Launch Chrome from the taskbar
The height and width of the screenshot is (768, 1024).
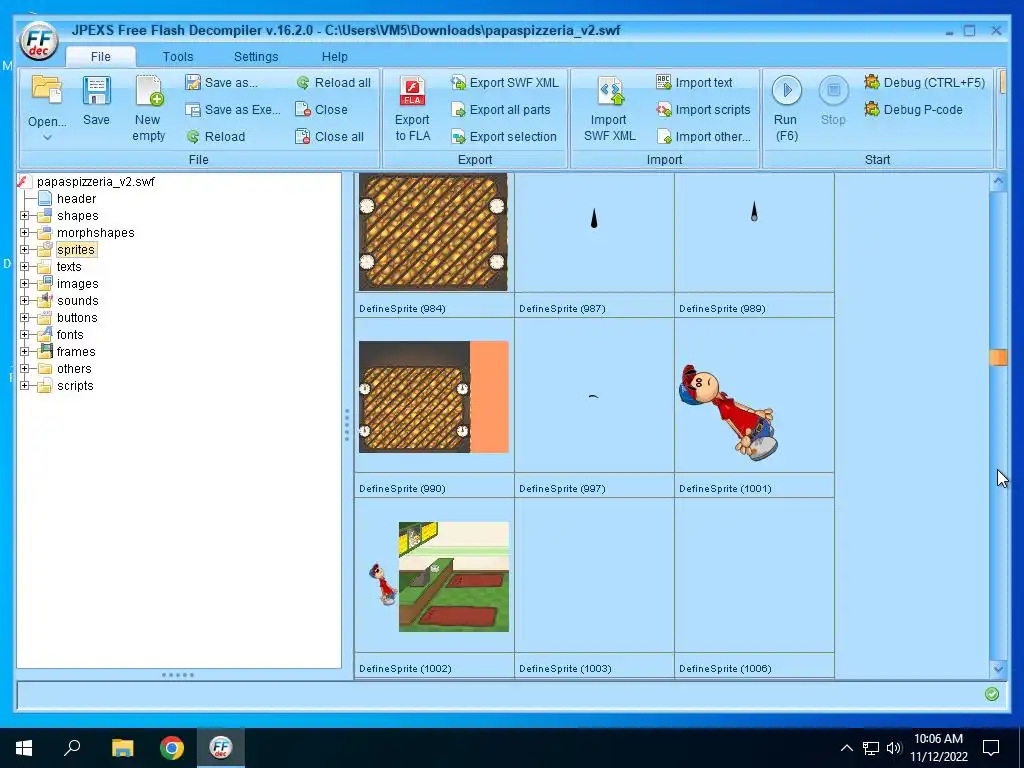[x=172, y=748]
